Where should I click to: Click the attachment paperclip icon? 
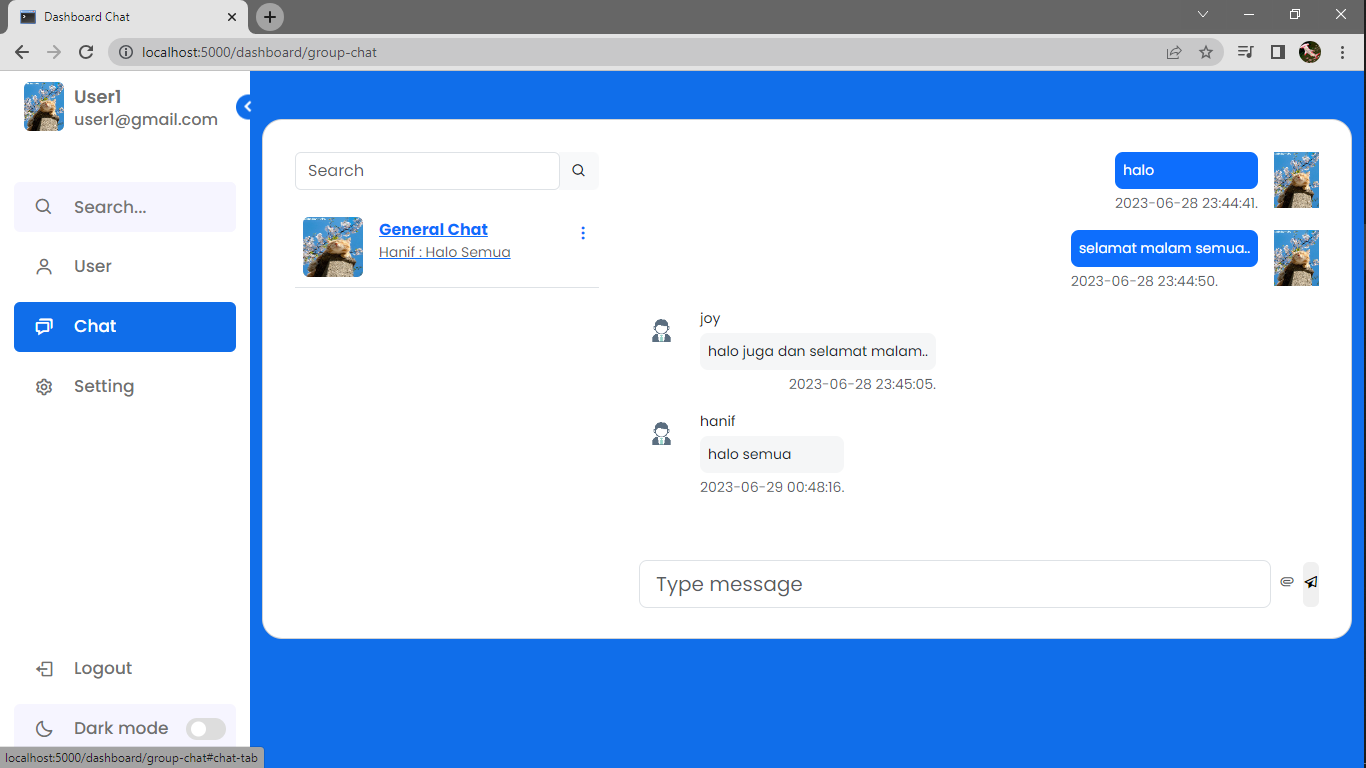coord(1287,582)
